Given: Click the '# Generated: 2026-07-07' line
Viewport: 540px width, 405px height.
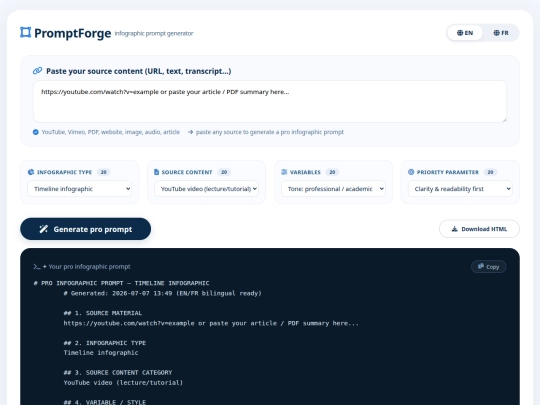Looking at the screenshot, I should point(163,293).
